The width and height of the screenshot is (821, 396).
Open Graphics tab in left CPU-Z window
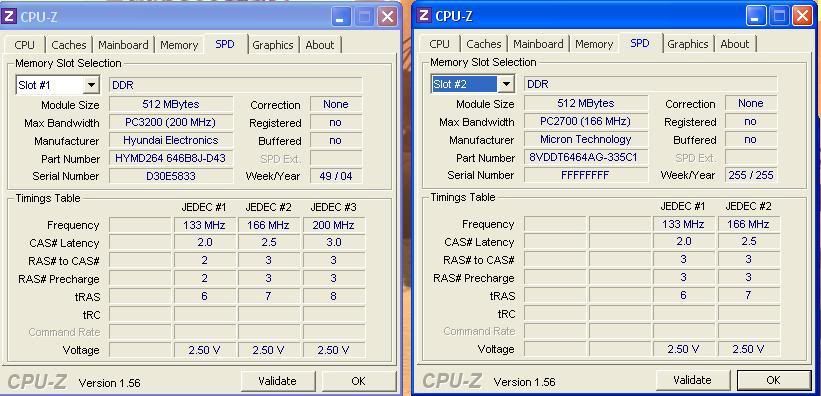273,45
